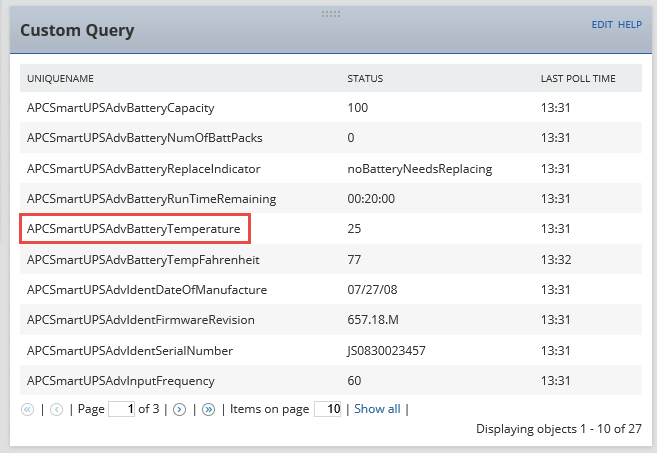Image resolution: width=657 pixels, height=453 pixels.
Task: Click the manufacture date 07/27/08
Action: [x=372, y=290]
